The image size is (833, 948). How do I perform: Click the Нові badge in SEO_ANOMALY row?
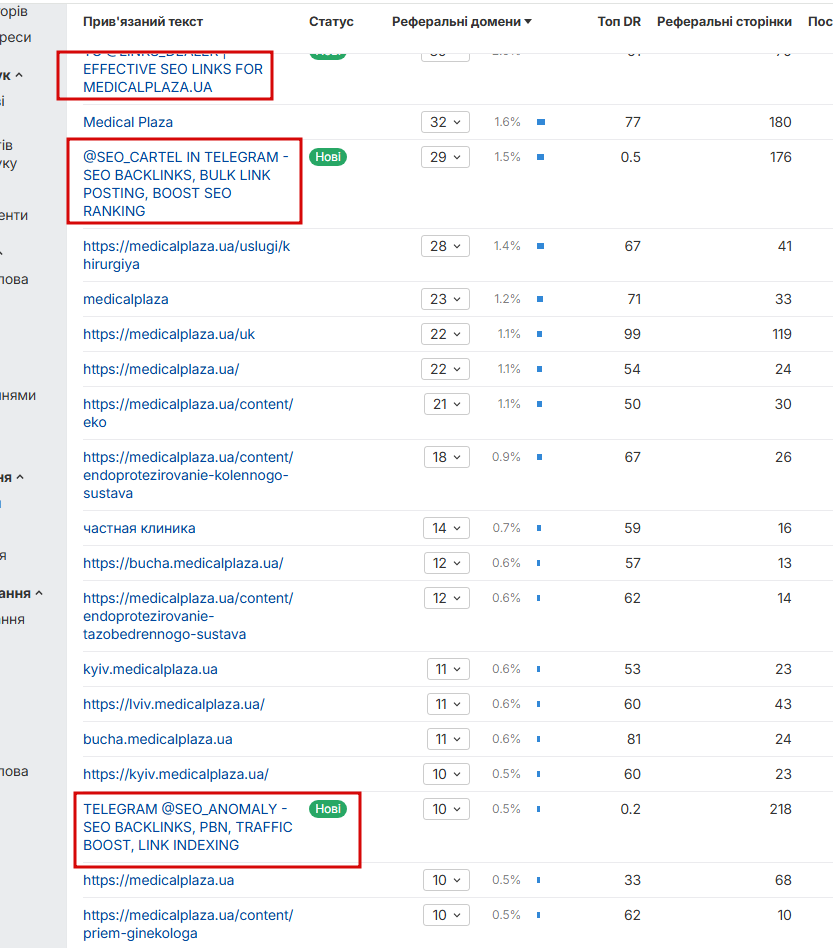point(328,809)
